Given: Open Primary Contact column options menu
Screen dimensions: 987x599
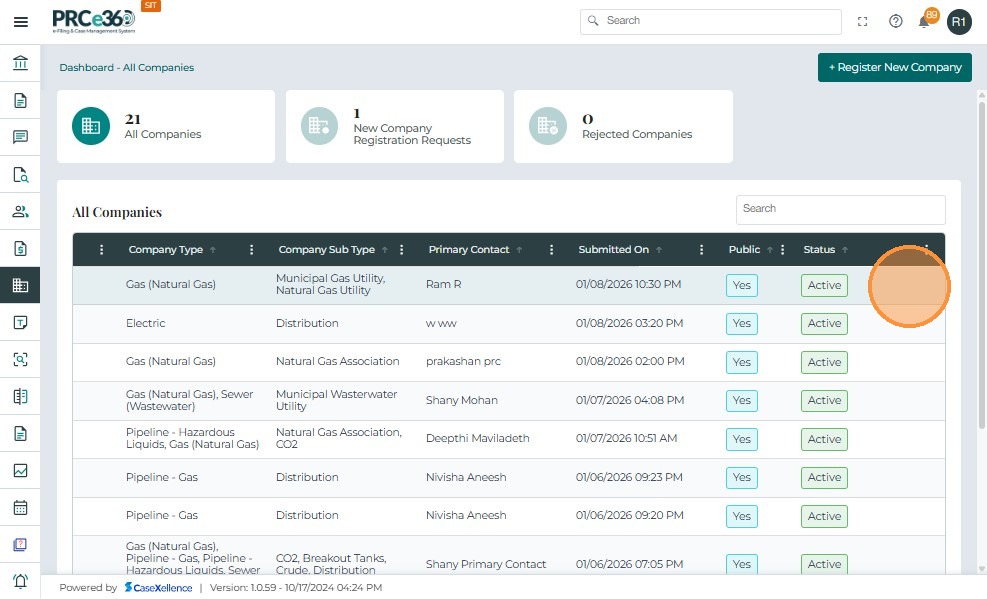Looking at the screenshot, I should click(x=552, y=250).
